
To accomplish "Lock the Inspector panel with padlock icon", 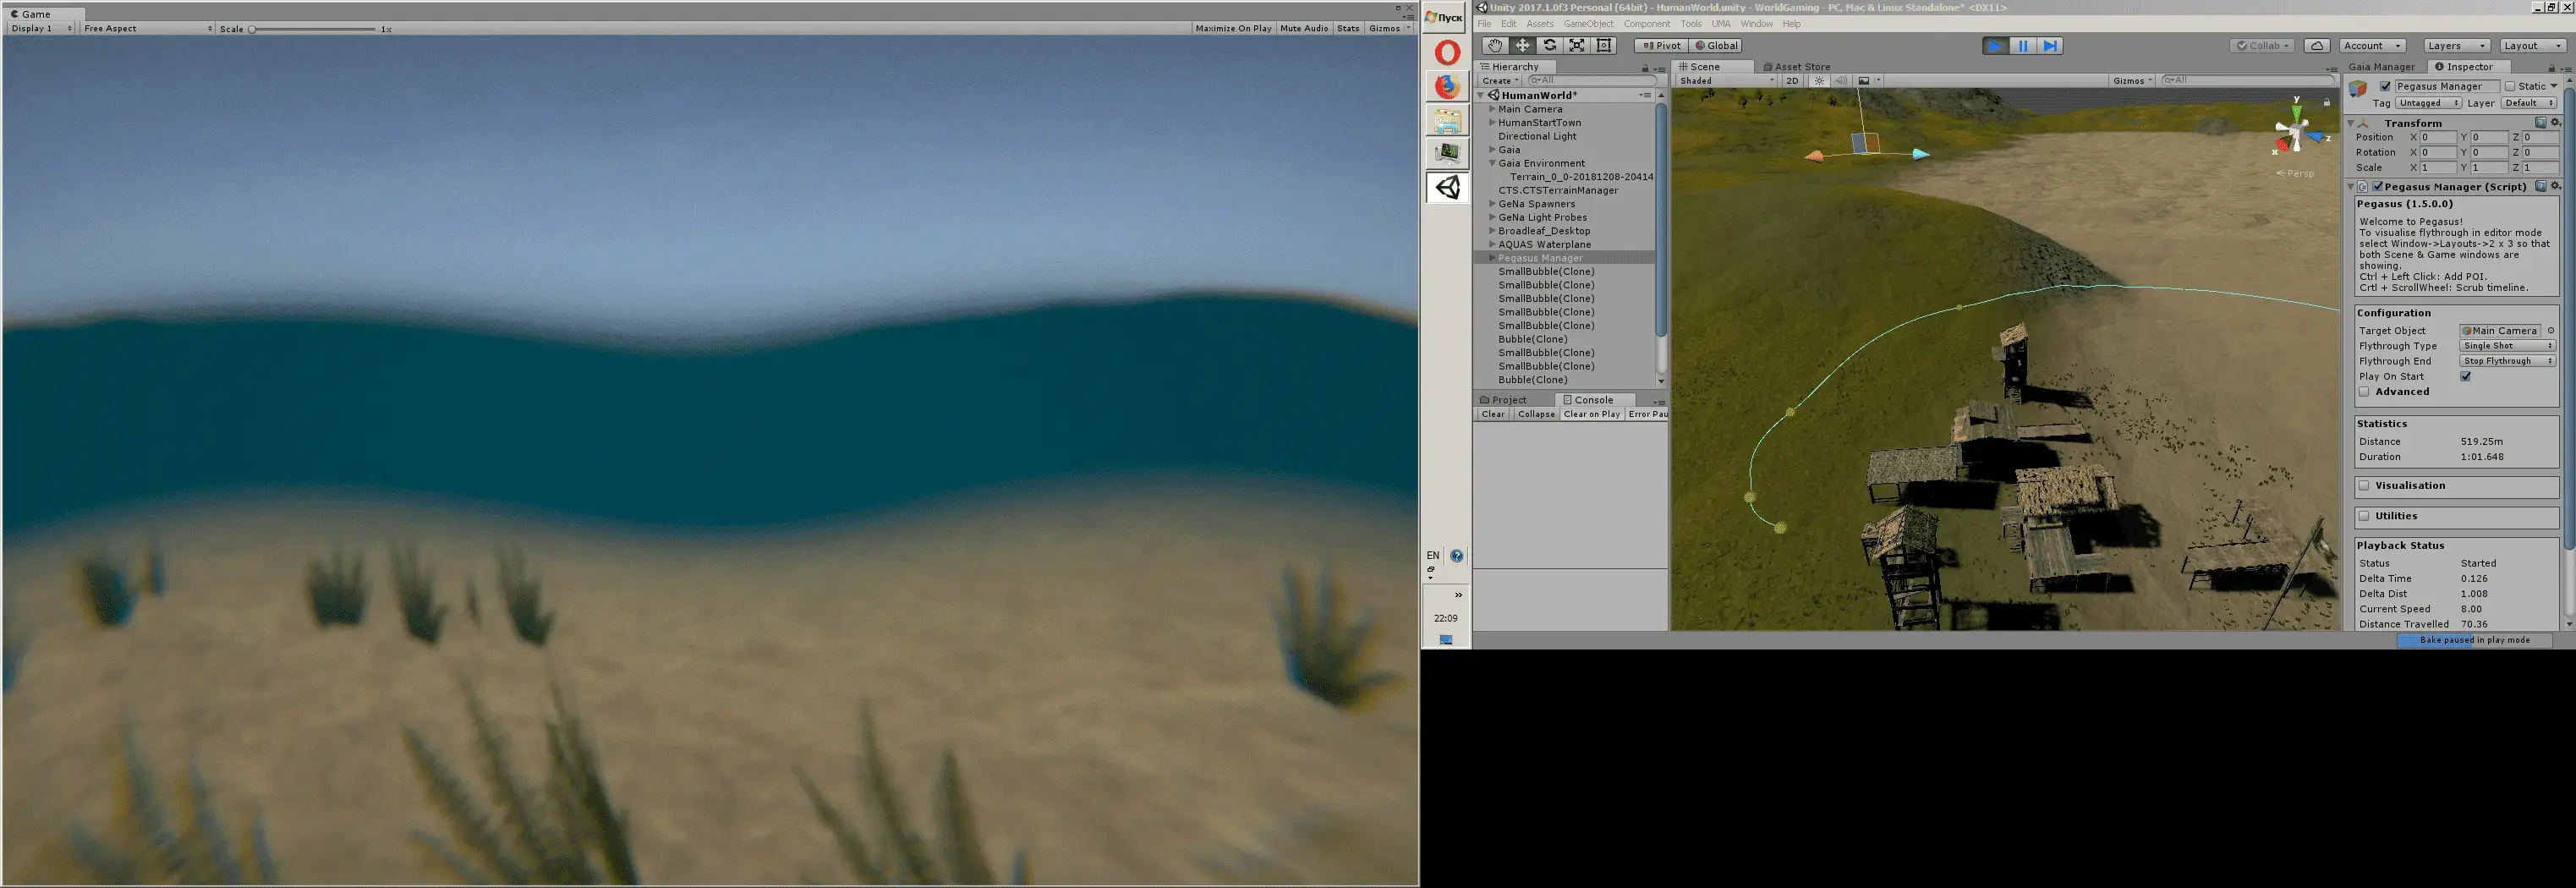I will [2551, 68].
